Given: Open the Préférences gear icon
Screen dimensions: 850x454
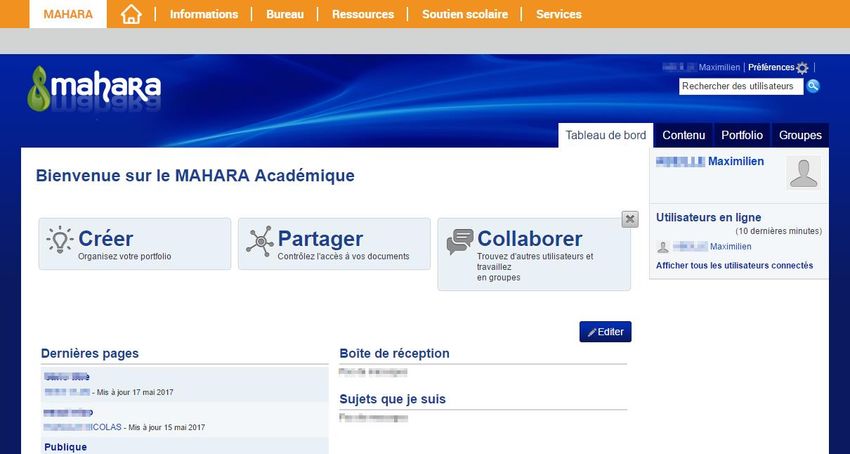Looking at the screenshot, I should 802,68.
